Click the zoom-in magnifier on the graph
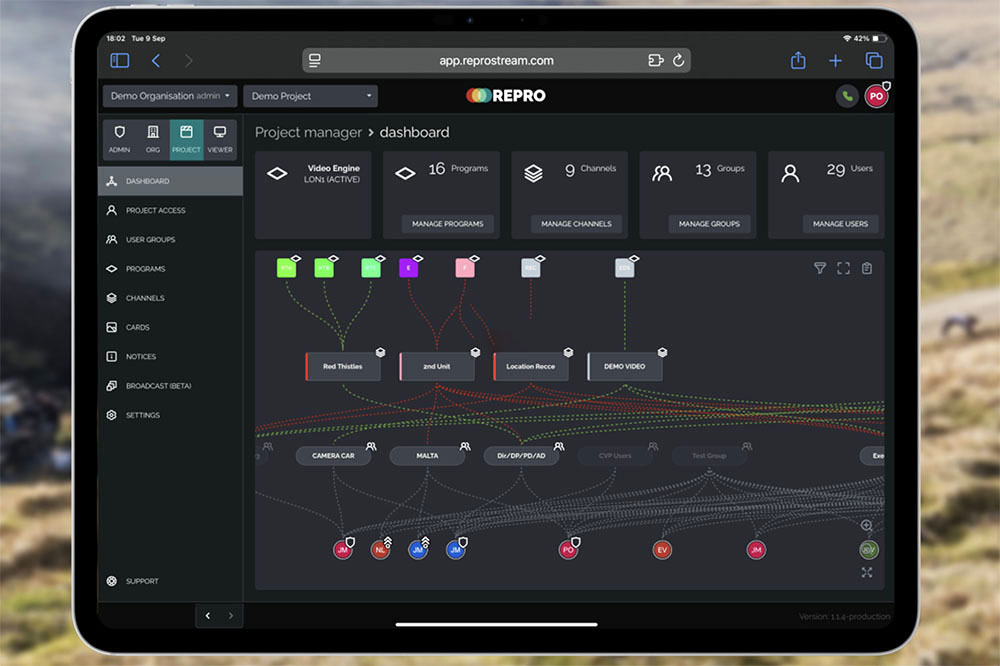 [x=866, y=526]
